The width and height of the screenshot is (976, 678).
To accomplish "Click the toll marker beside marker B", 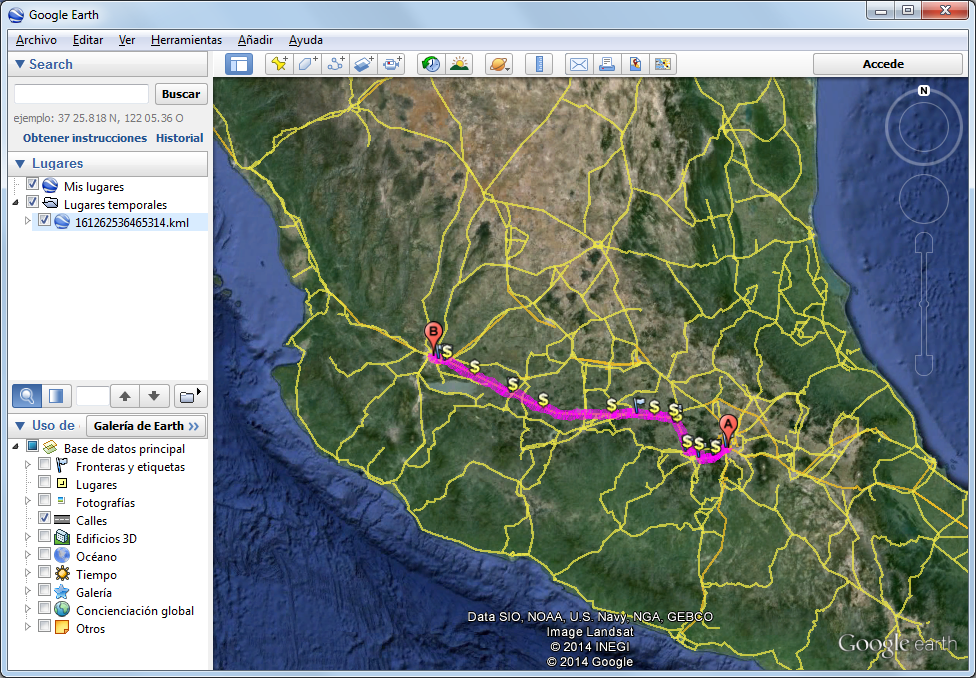I will click(x=446, y=352).
